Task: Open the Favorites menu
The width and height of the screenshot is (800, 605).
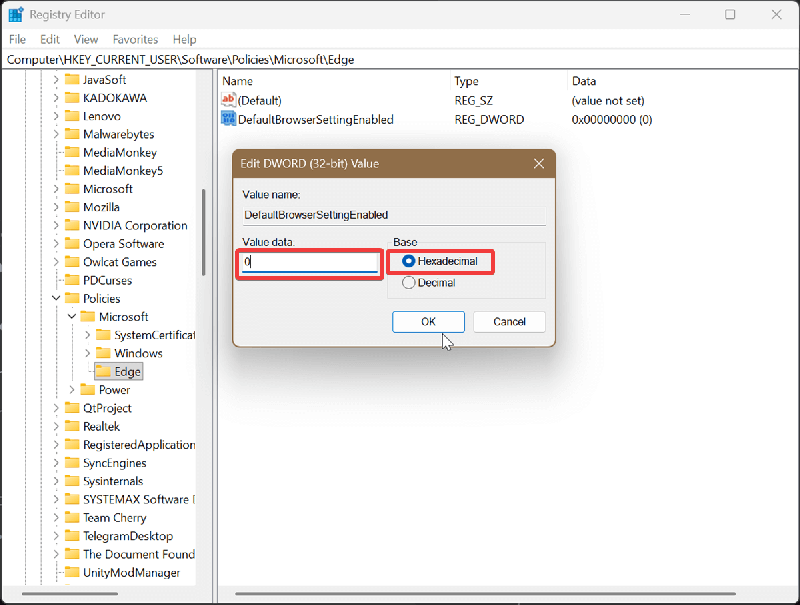Action: point(135,39)
